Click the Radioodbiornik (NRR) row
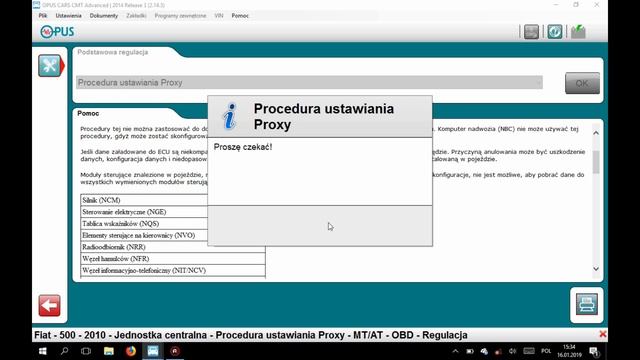 [x=173, y=247]
